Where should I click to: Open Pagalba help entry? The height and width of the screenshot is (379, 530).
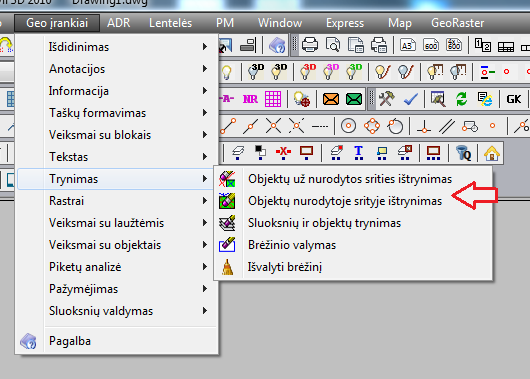point(117,341)
